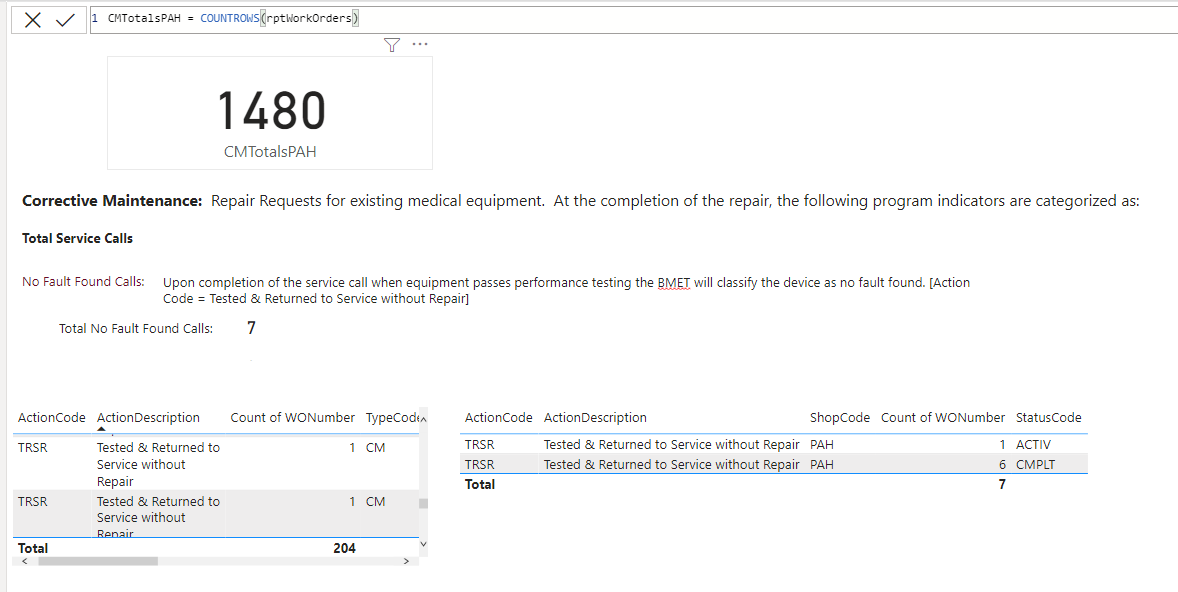This screenshot has height=592, width=1178.
Task: Click the underlined word BMET
Action: click(674, 283)
